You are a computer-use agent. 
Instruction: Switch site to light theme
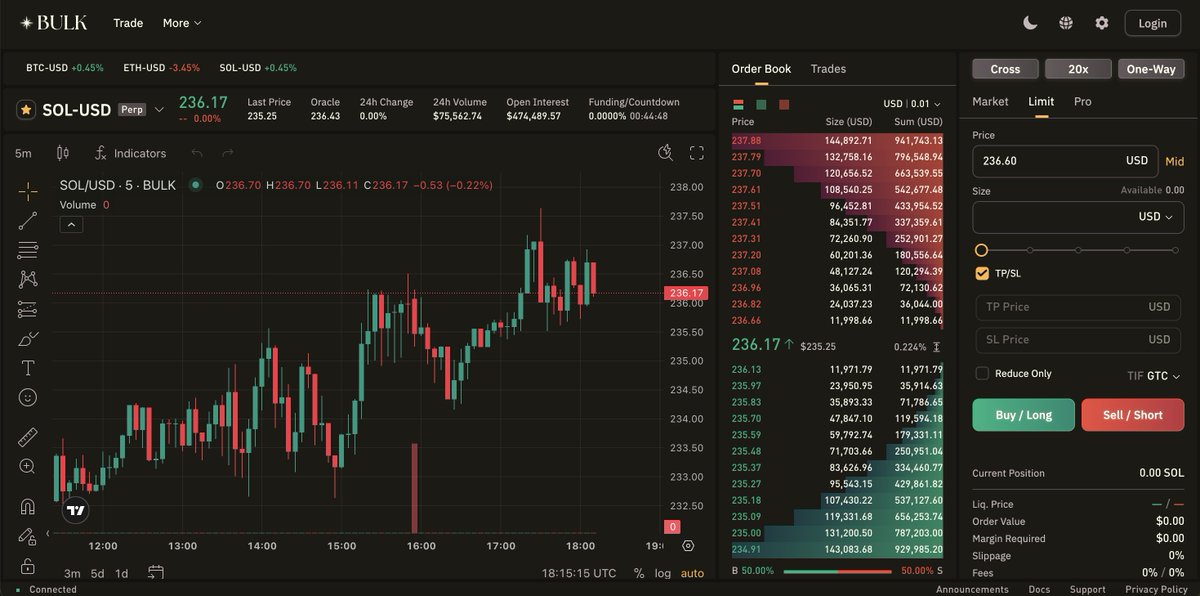(1030, 22)
